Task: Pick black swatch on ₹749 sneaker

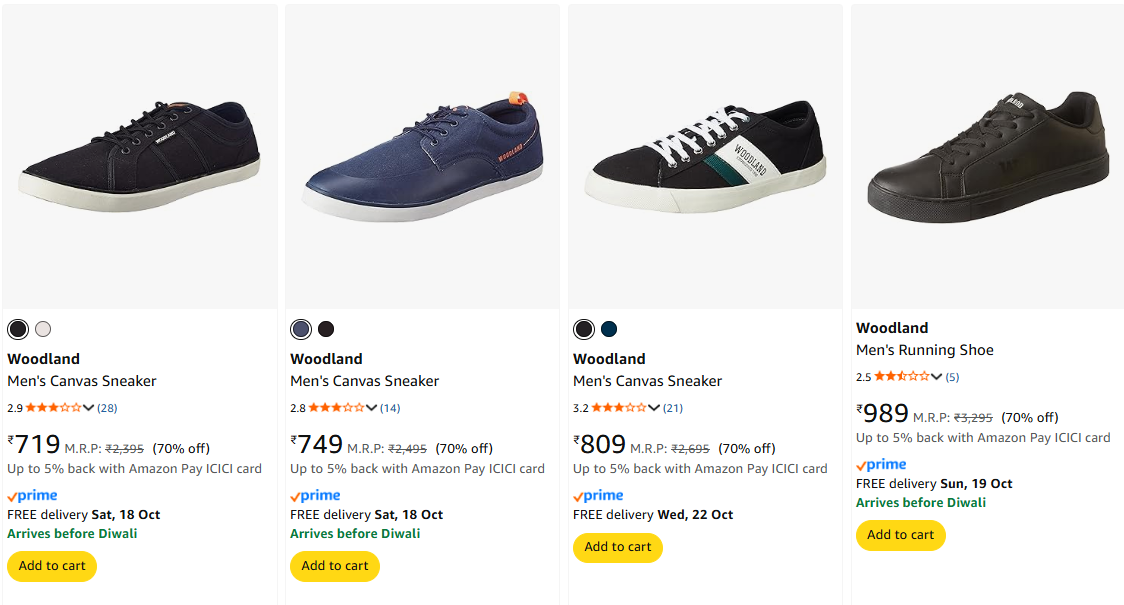Action: pyautogui.click(x=326, y=329)
